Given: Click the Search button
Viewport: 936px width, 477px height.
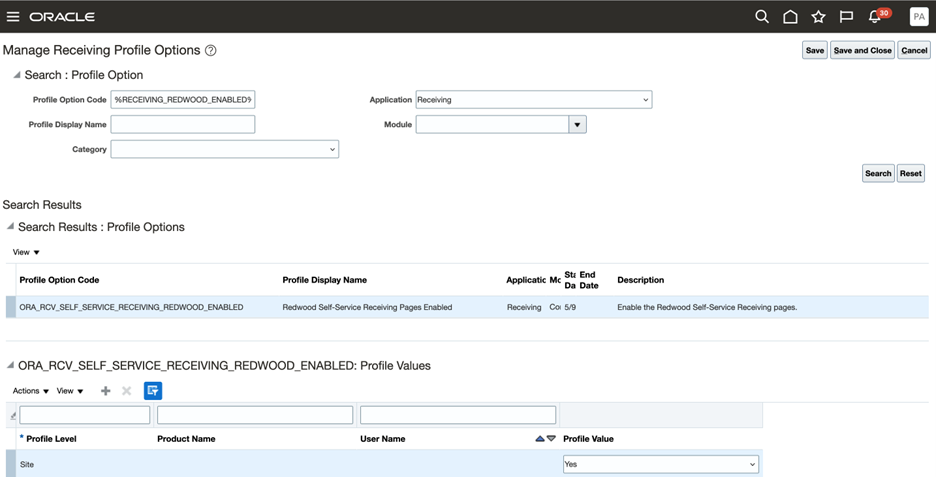Looking at the screenshot, I should 878,174.
